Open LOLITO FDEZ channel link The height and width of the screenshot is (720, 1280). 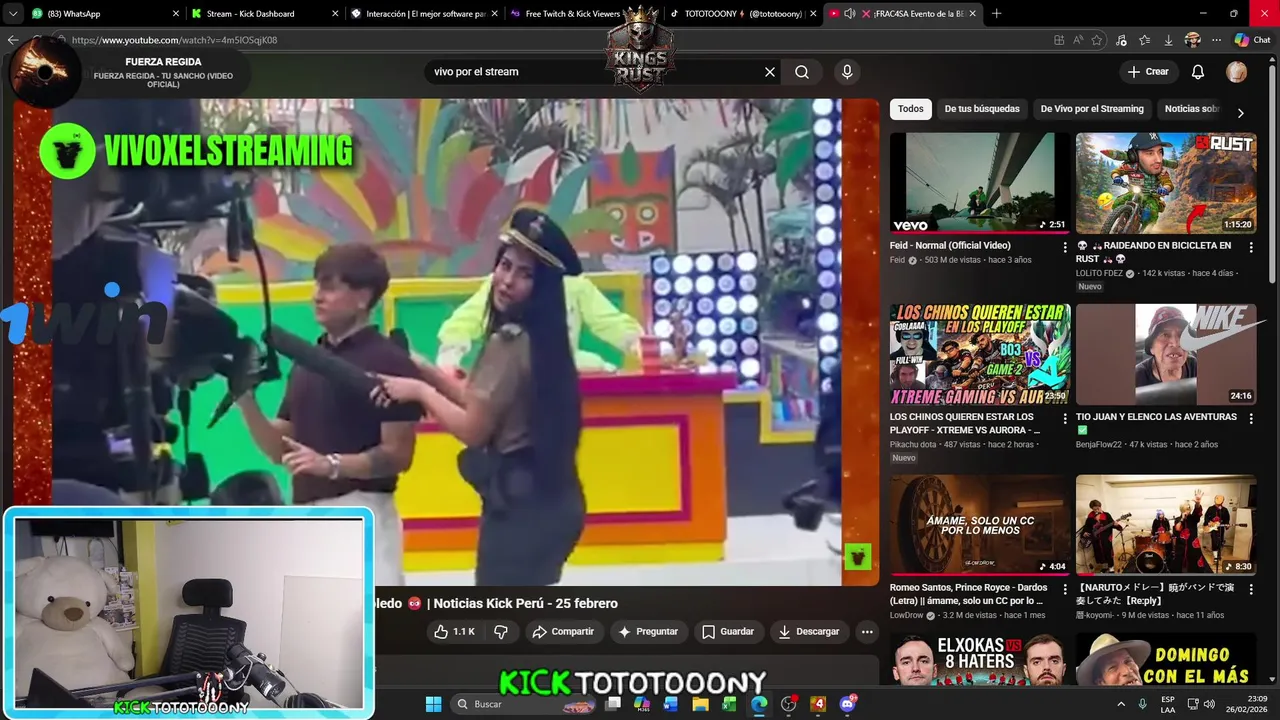click(x=1099, y=273)
